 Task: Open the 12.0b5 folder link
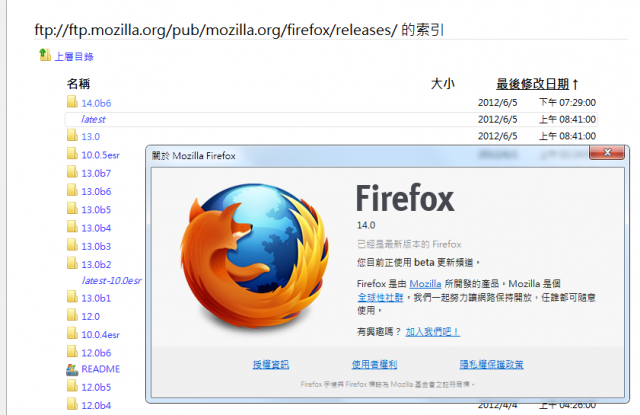tap(96, 387)
